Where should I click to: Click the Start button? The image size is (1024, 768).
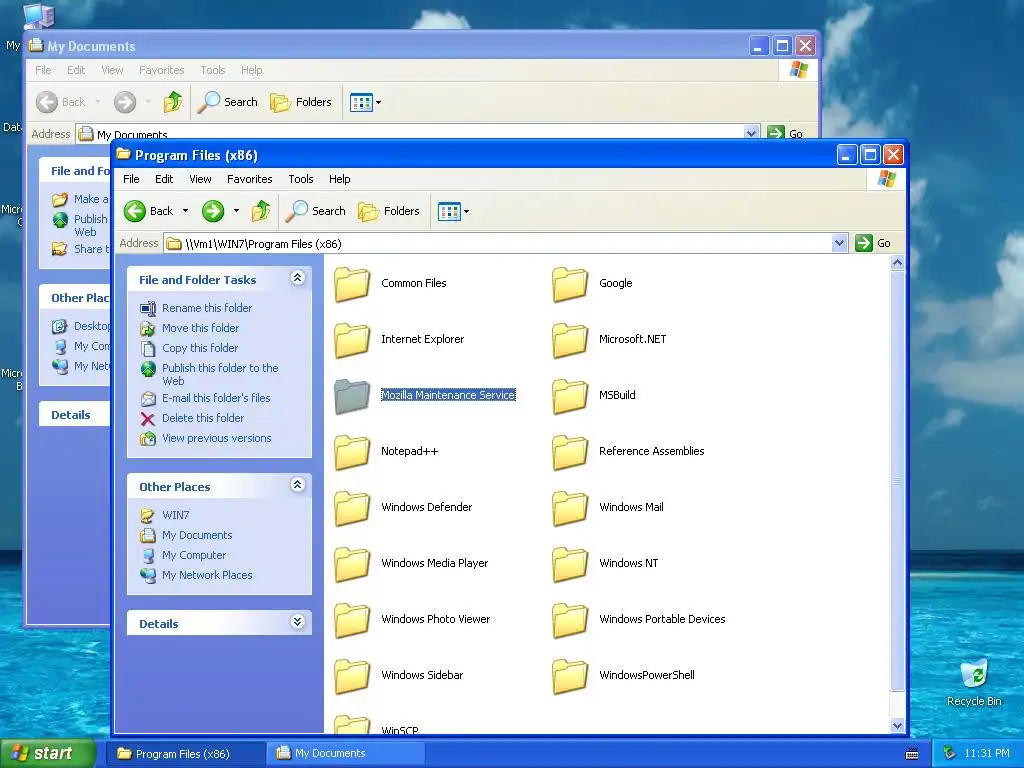point(47,753)
